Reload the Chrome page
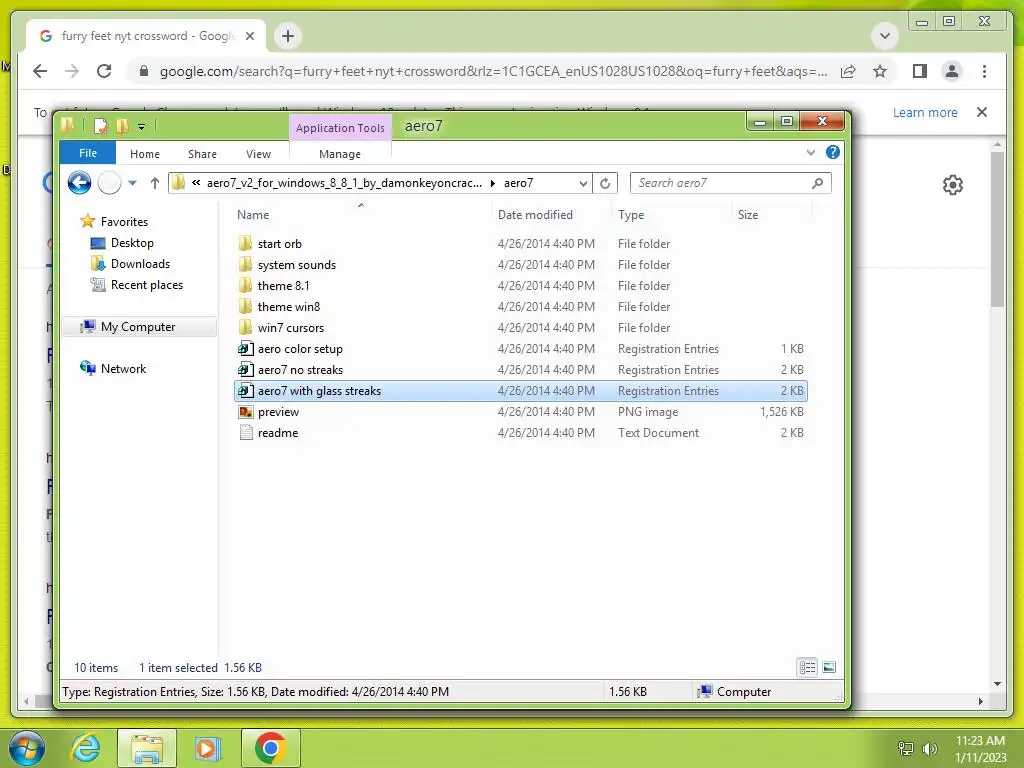This screenshot has width=1024, height=768. [x=104, y=71]
